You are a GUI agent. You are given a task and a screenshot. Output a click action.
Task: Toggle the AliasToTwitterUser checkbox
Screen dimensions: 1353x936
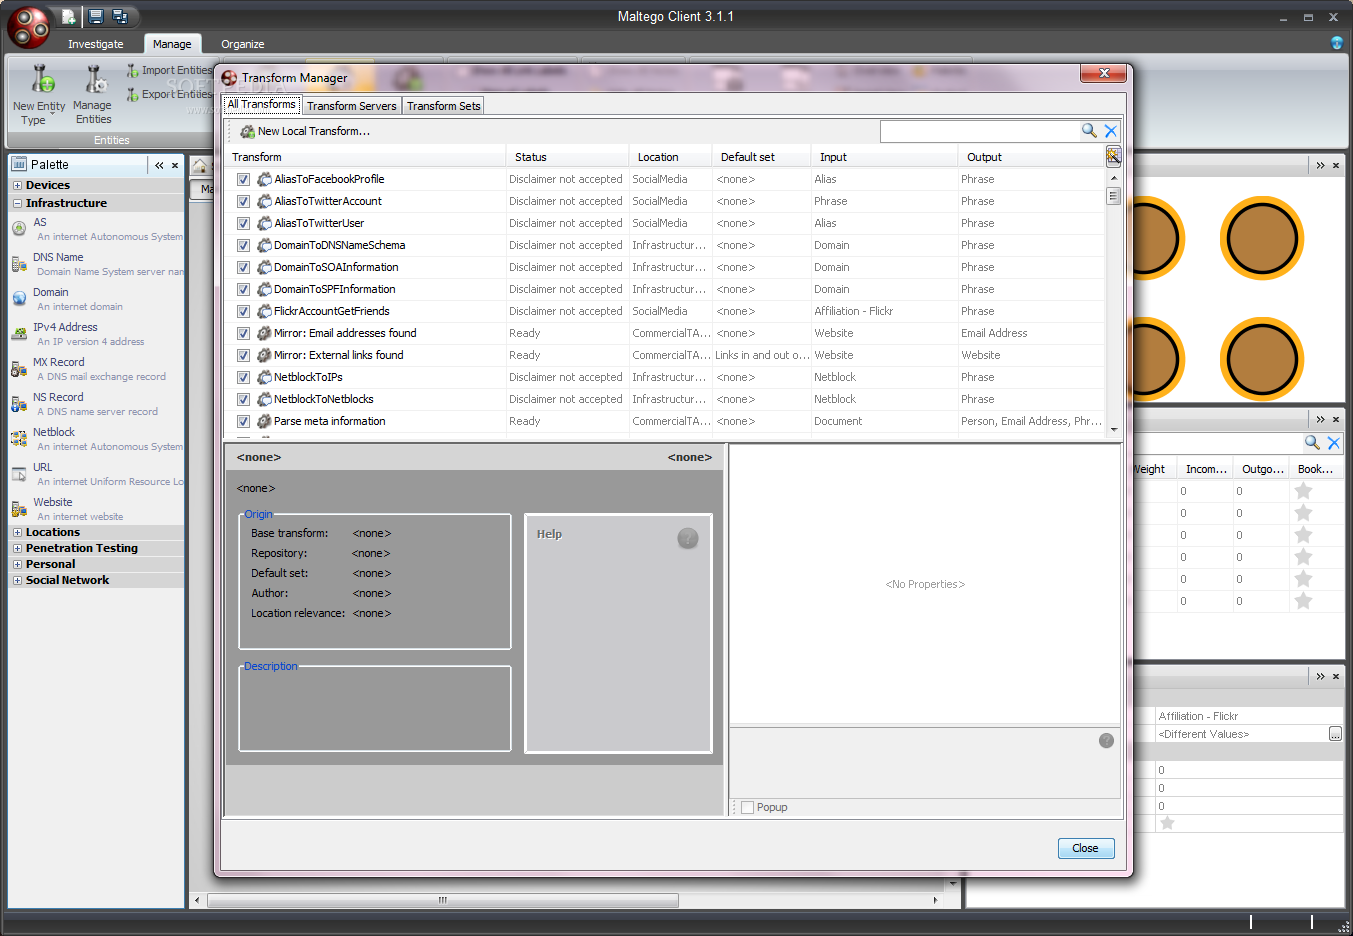[x=243, y=223]
